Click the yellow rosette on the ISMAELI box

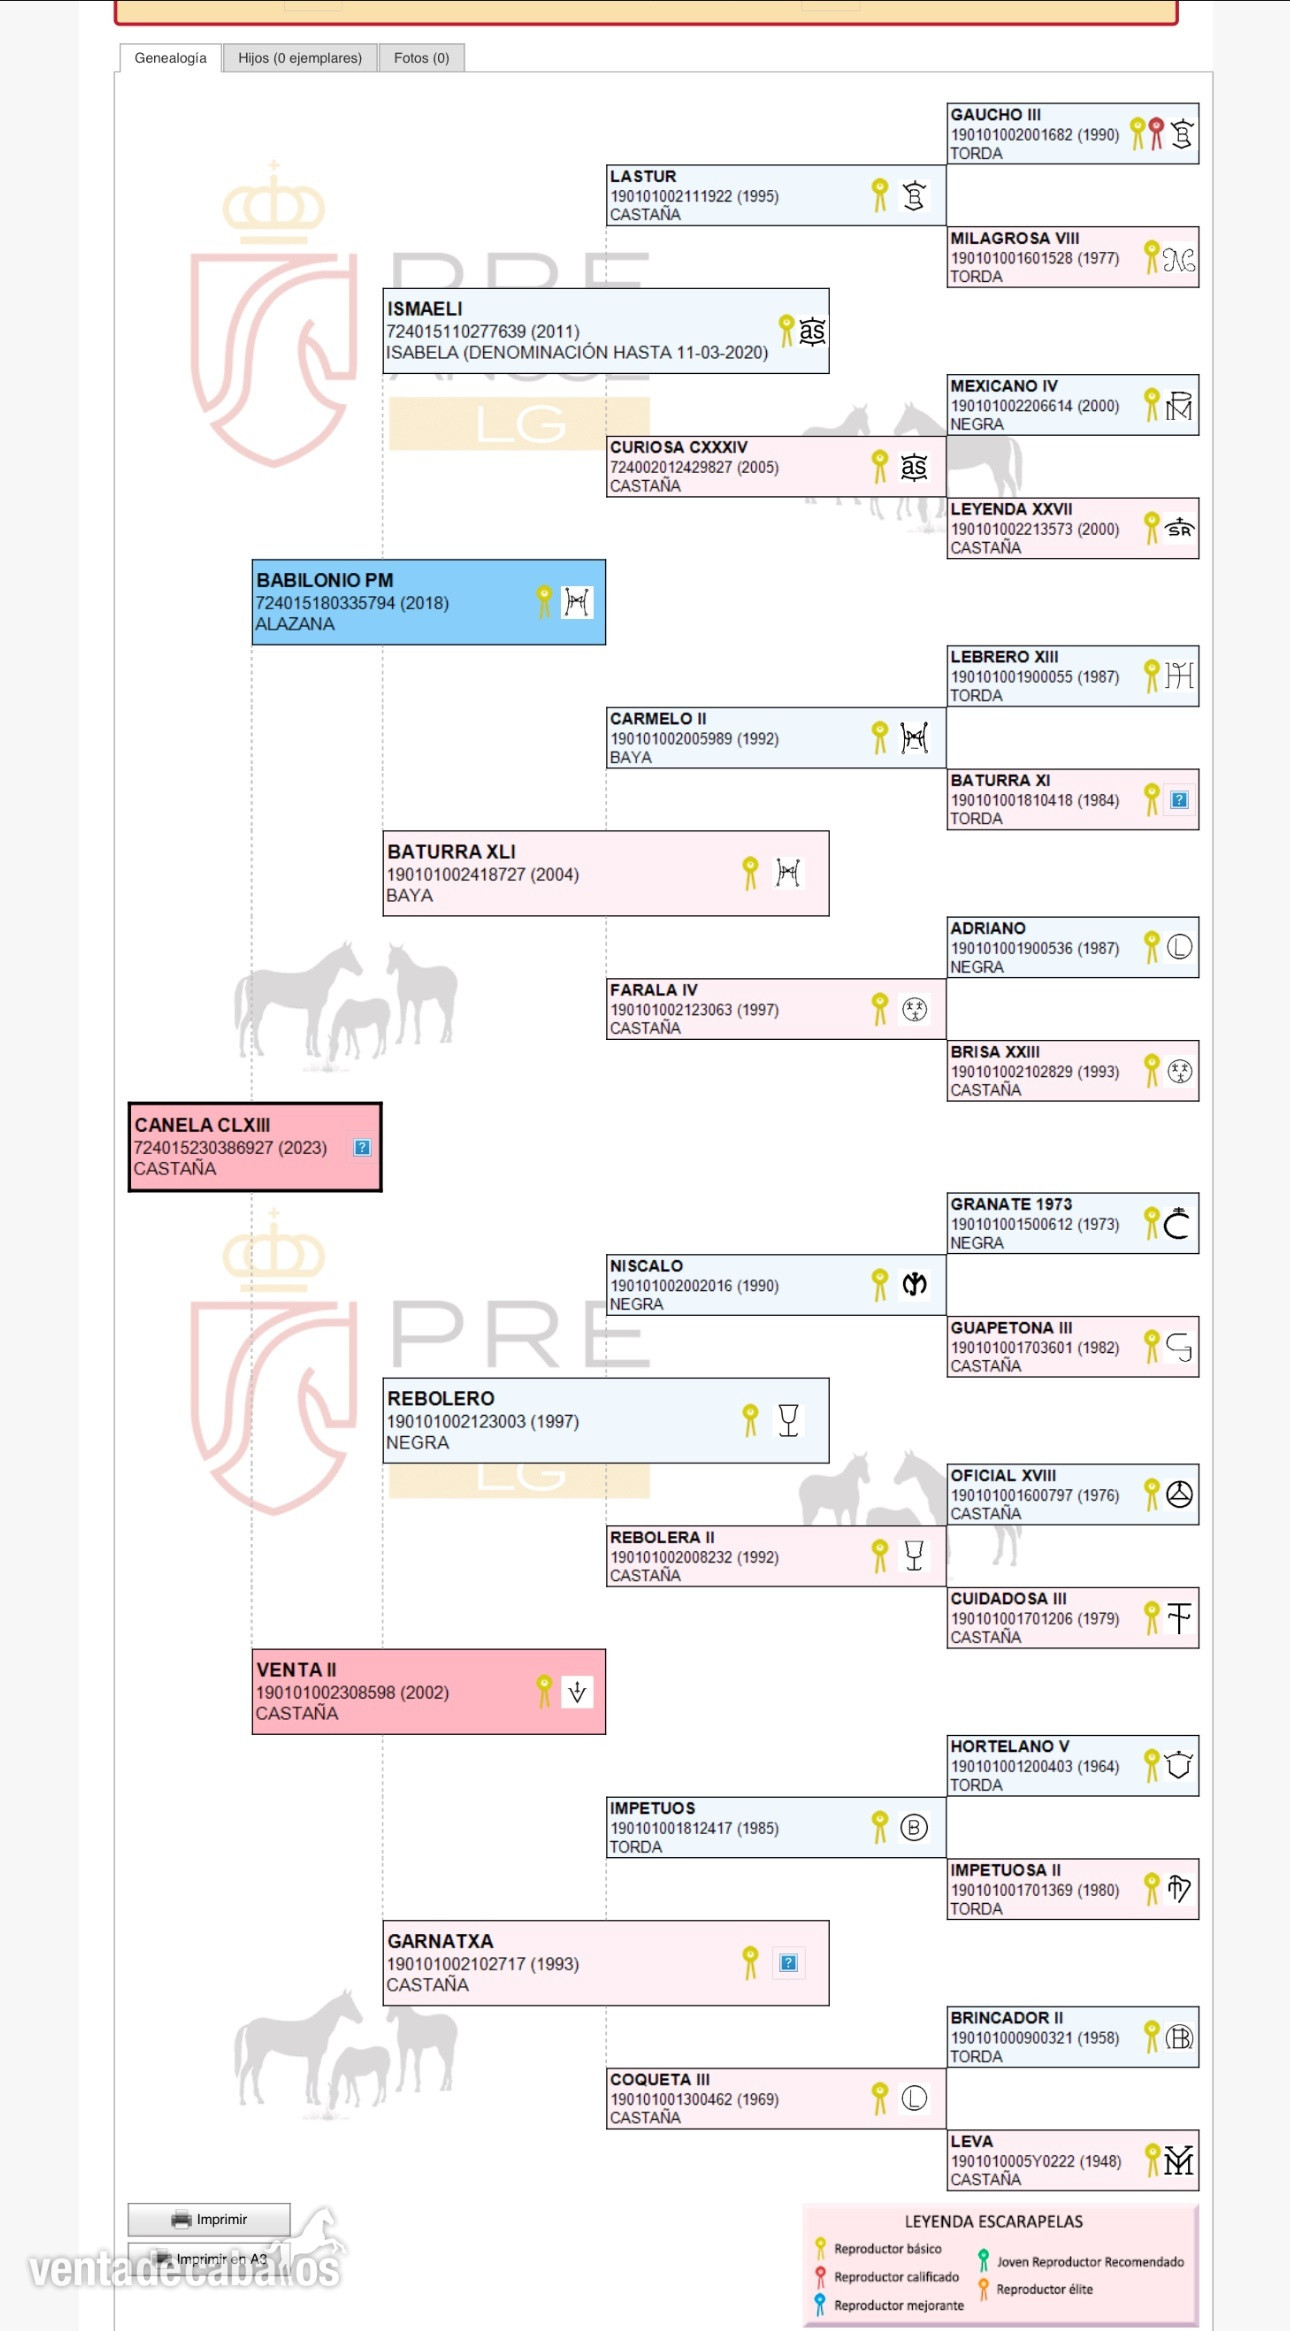point(786,330)
